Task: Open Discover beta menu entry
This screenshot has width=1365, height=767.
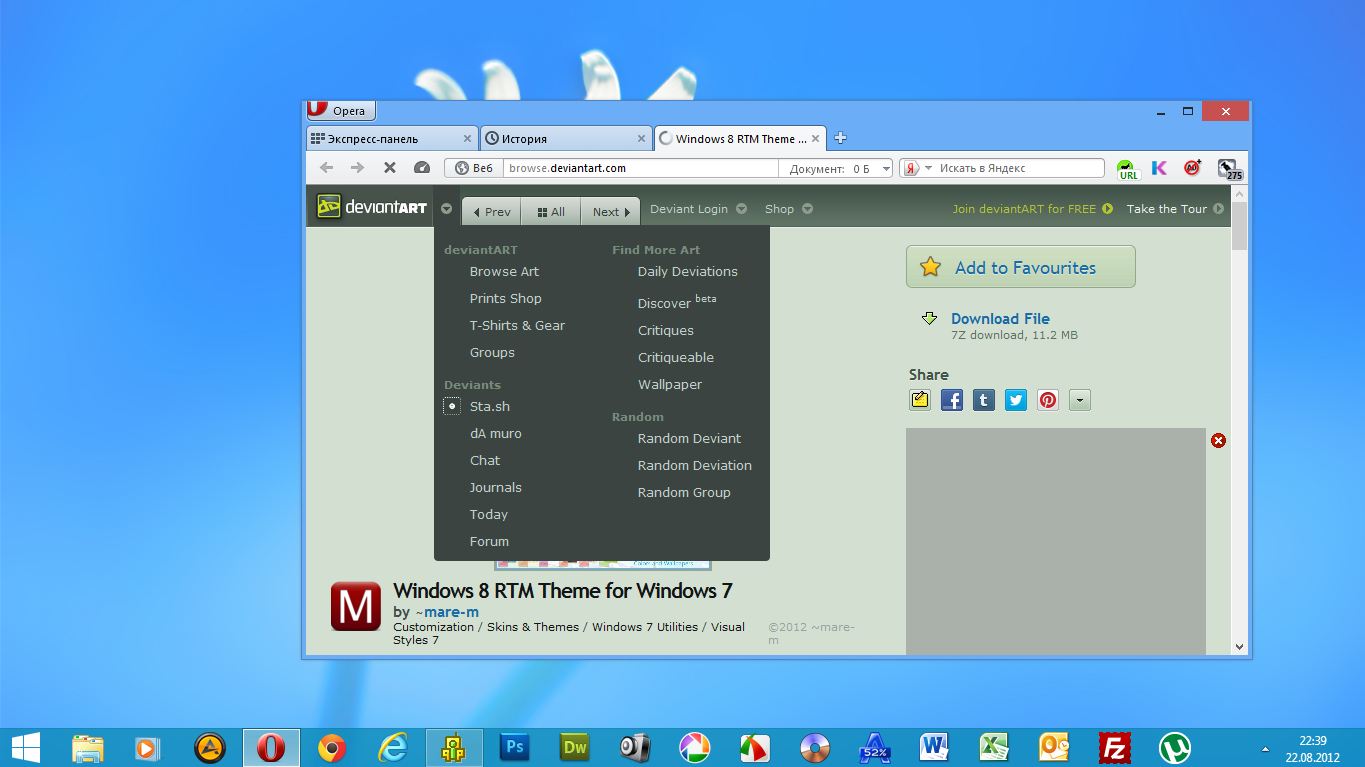Action: [677, 301]
